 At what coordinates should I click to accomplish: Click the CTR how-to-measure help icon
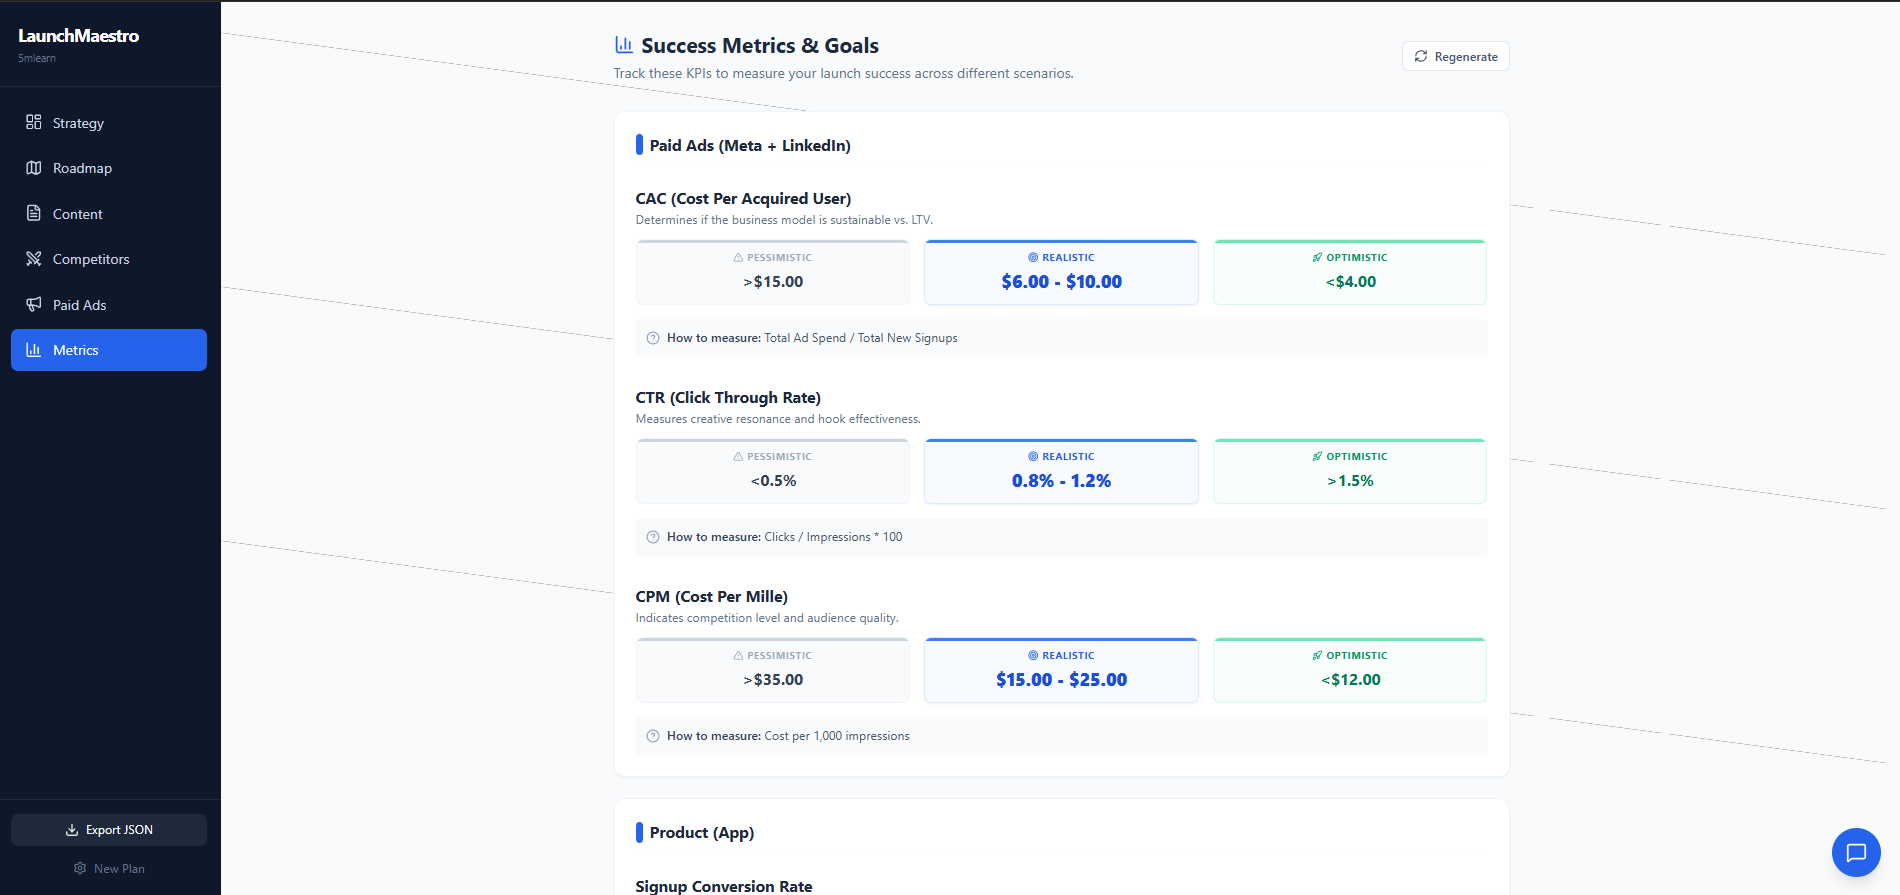[x=653, y=537]
